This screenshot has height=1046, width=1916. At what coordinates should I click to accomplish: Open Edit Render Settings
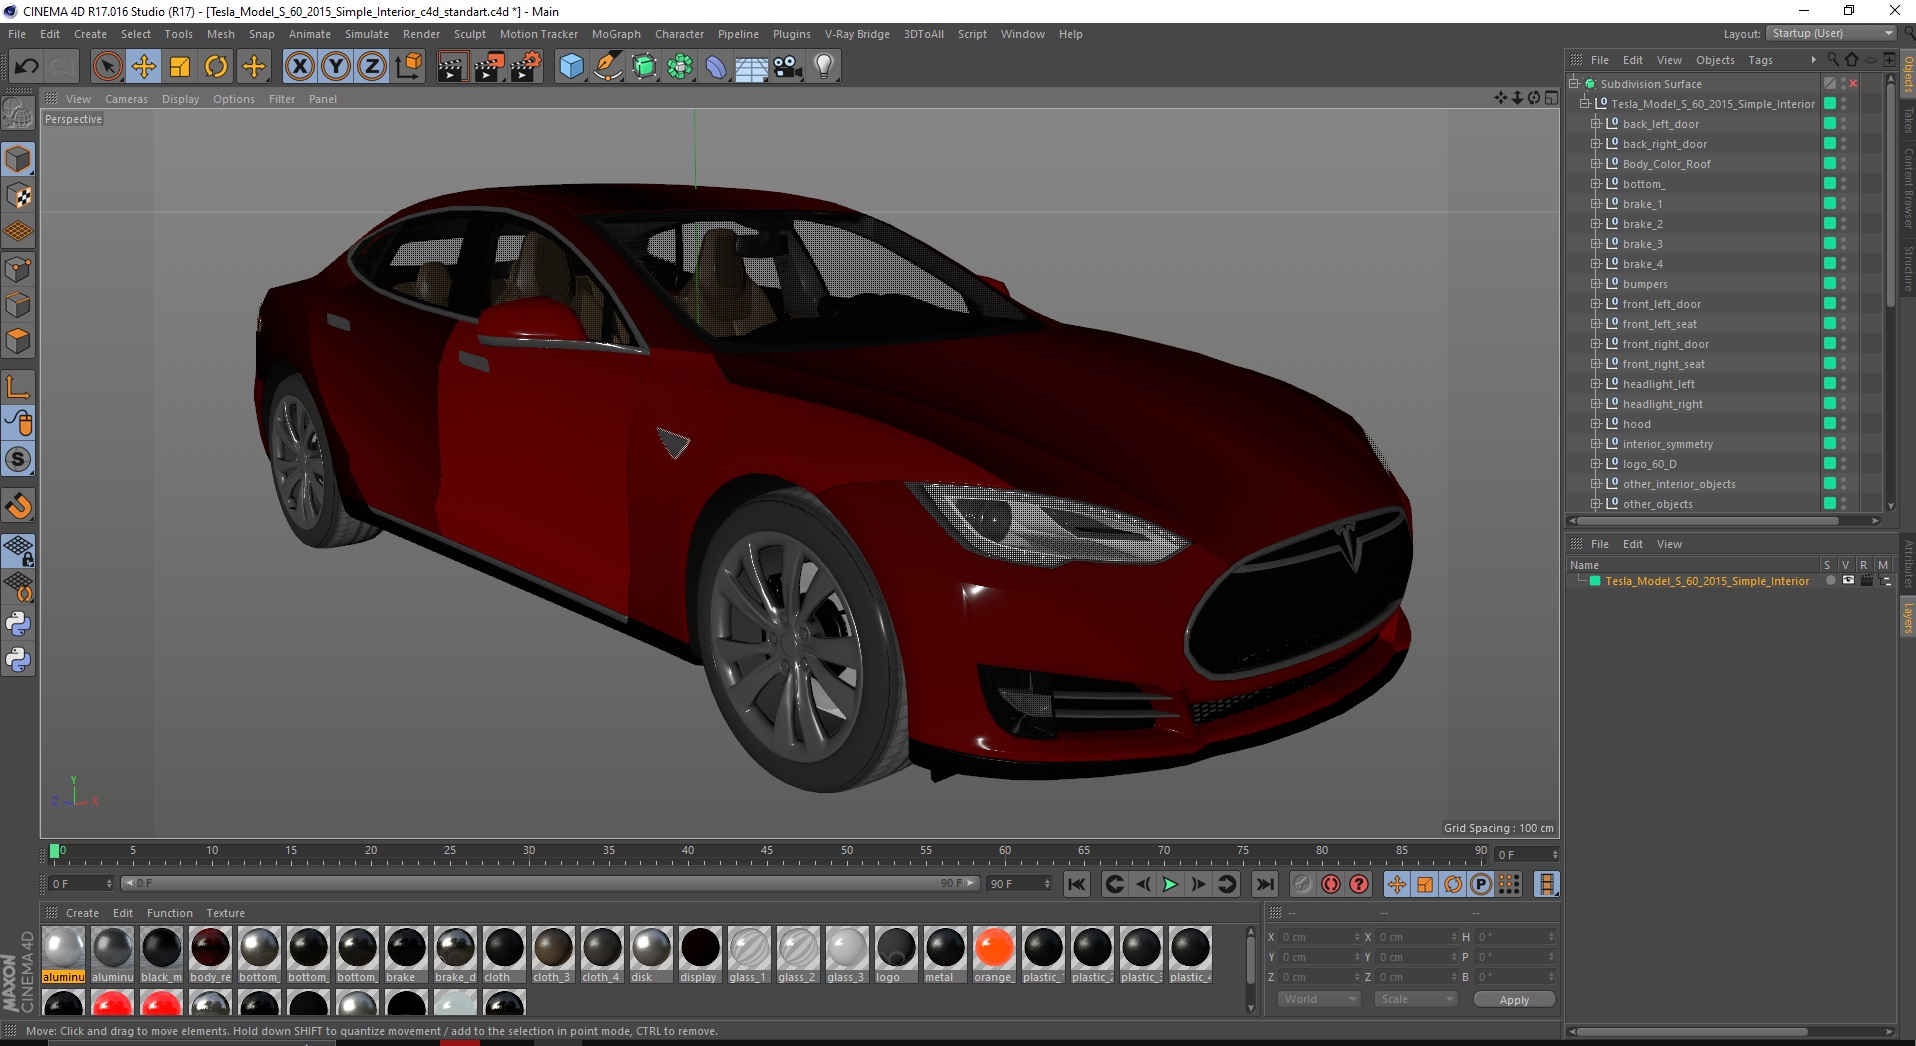tap(526, 67)
